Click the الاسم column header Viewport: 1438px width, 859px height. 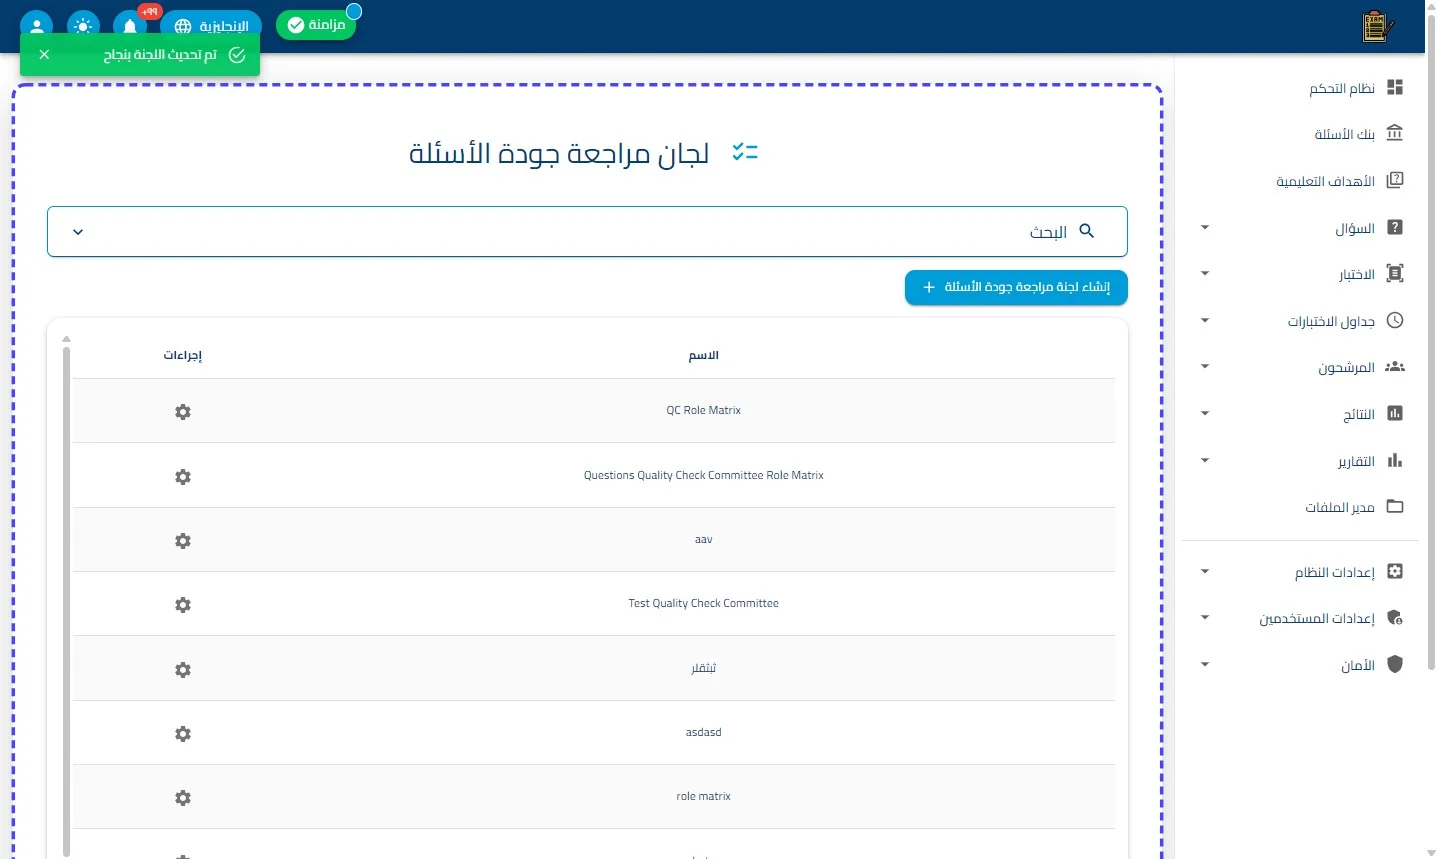(703, 355)
